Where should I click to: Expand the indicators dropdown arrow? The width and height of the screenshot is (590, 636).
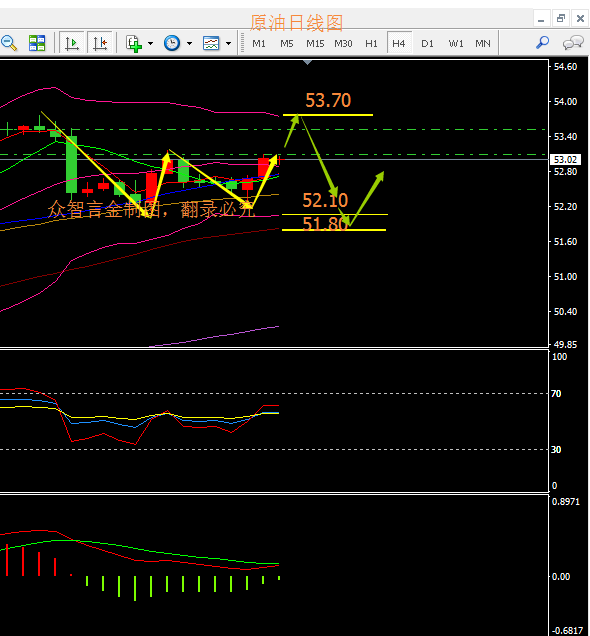coord(150,43)
